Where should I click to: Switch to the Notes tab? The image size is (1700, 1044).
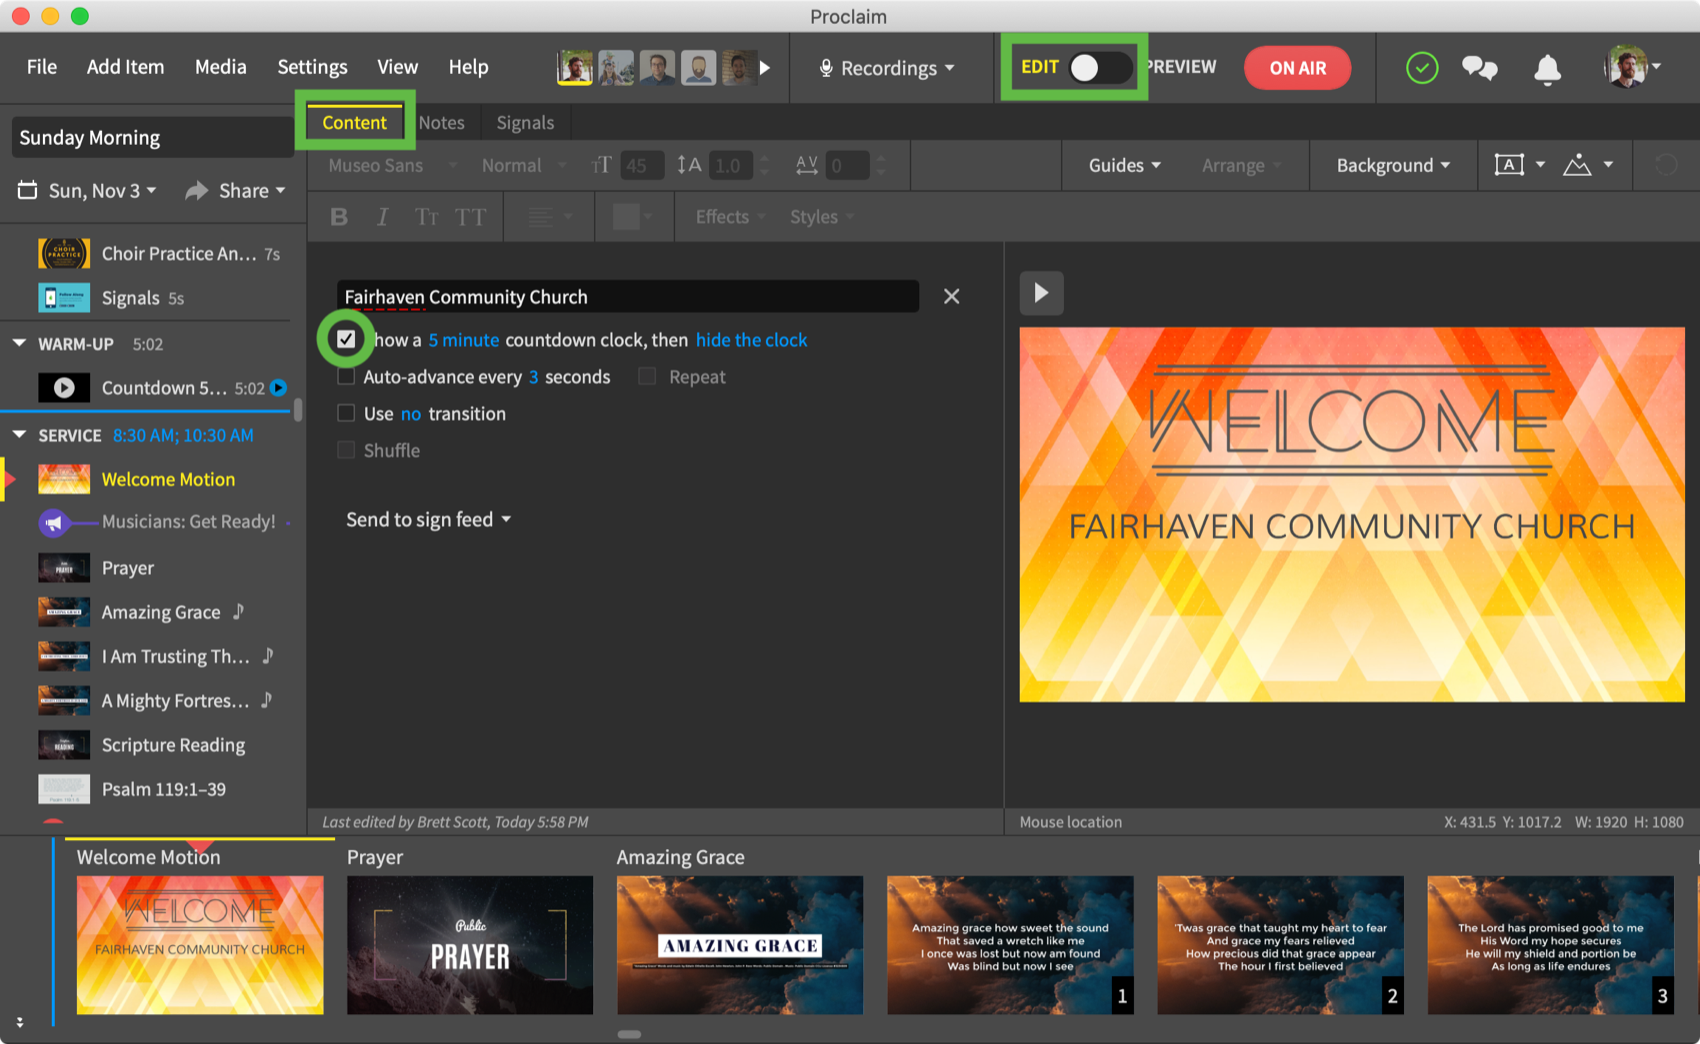441,122
